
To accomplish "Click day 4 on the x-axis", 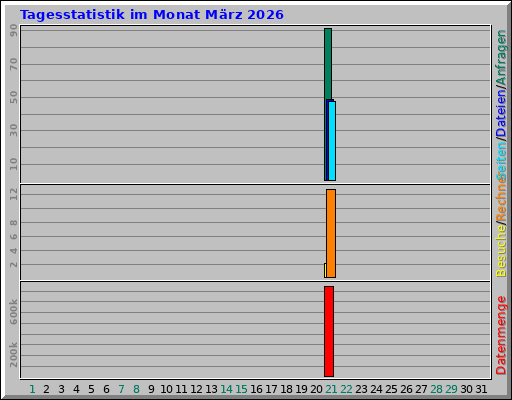I will coord(76,389).
